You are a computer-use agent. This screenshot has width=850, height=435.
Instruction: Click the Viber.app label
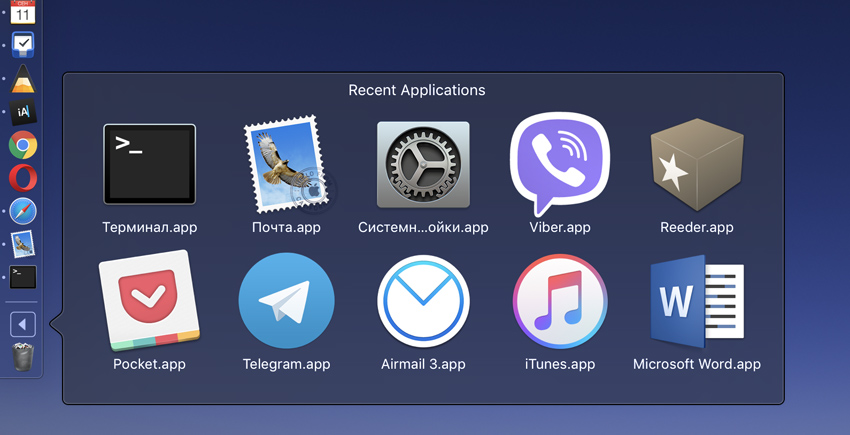(560, 227)
